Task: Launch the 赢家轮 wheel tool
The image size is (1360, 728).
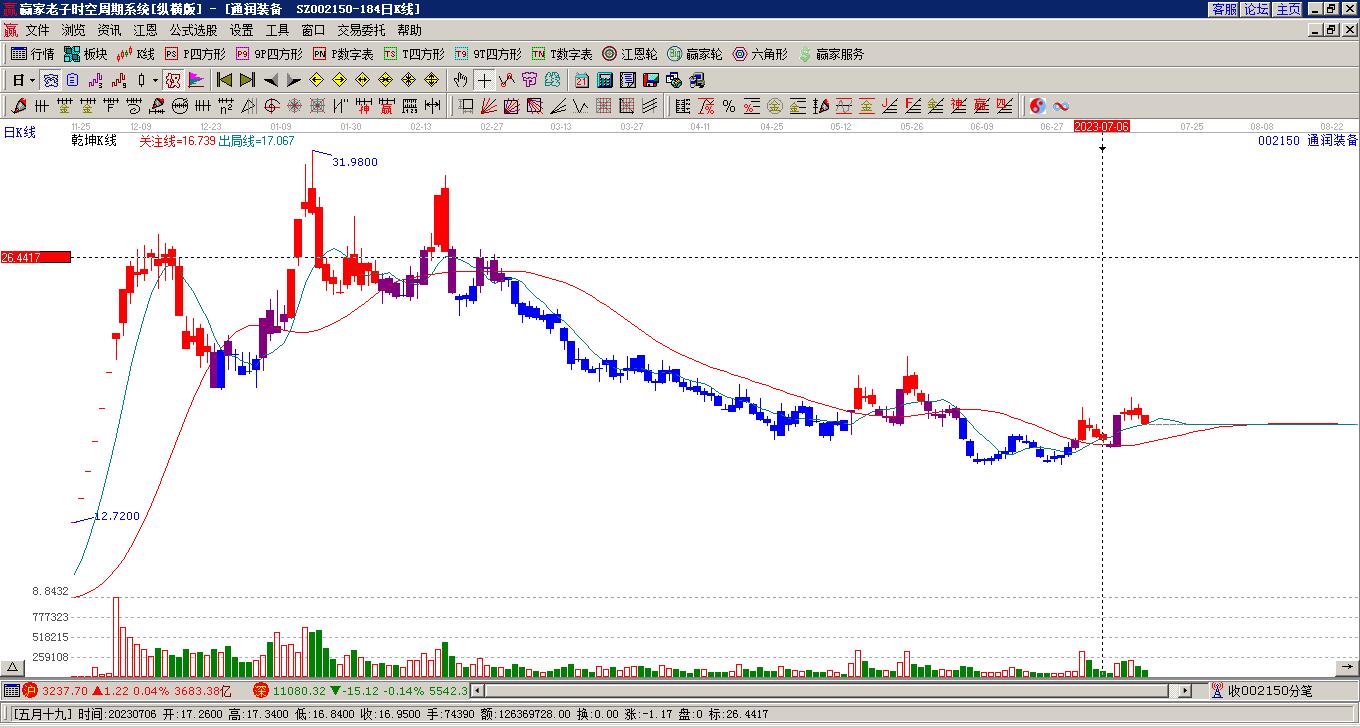Action: (695, 54)
